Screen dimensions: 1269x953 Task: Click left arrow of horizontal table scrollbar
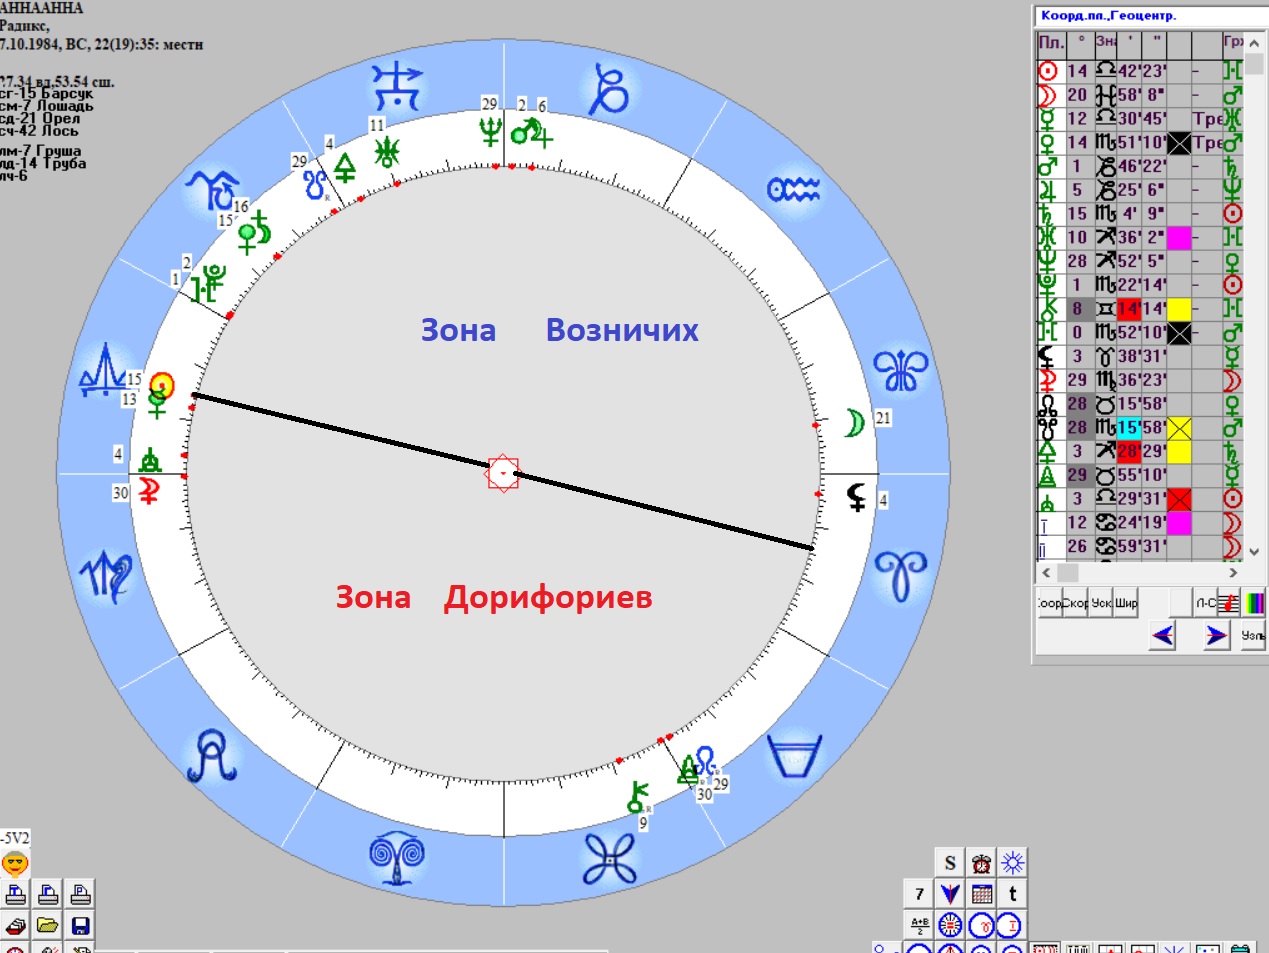tap(1047, 573)
